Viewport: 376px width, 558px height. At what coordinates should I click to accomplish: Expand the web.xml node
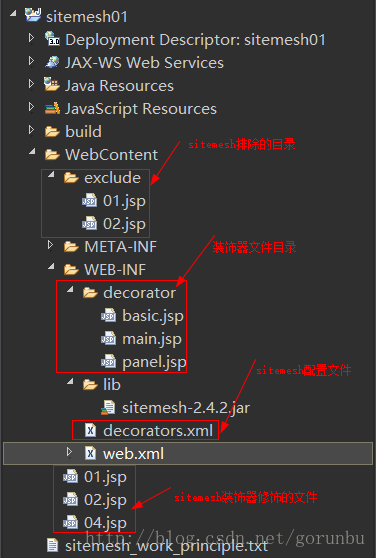coord(69,452)
